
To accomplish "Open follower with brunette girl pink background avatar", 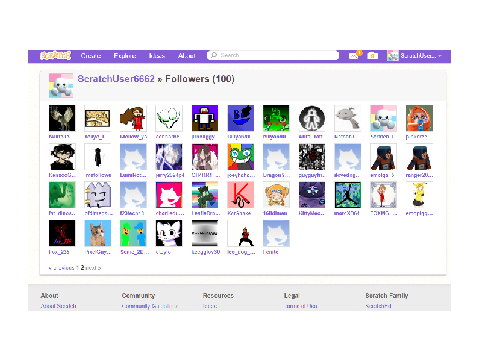I will tap(205, 157).
